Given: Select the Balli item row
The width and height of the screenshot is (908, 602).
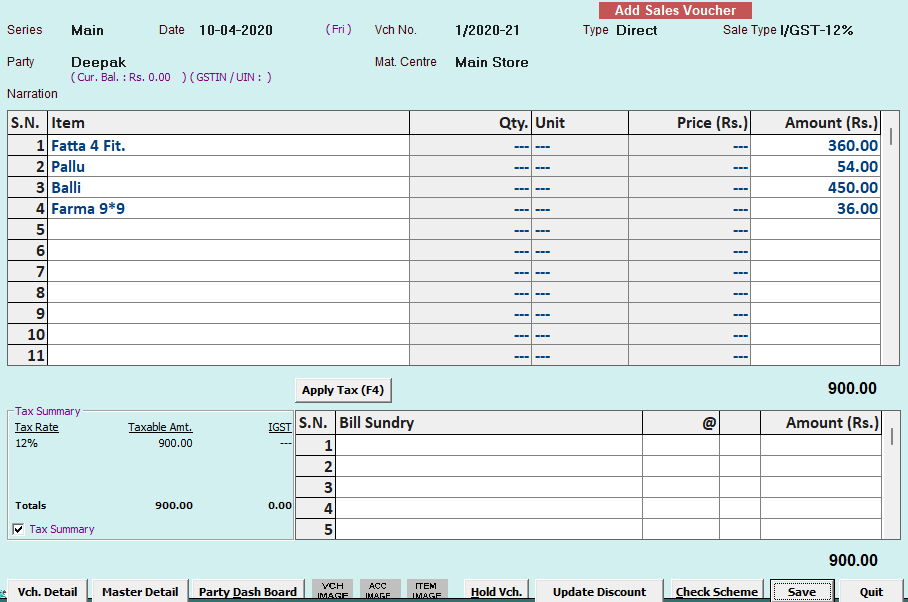Looking at the screenshot, I should [228, 188].
